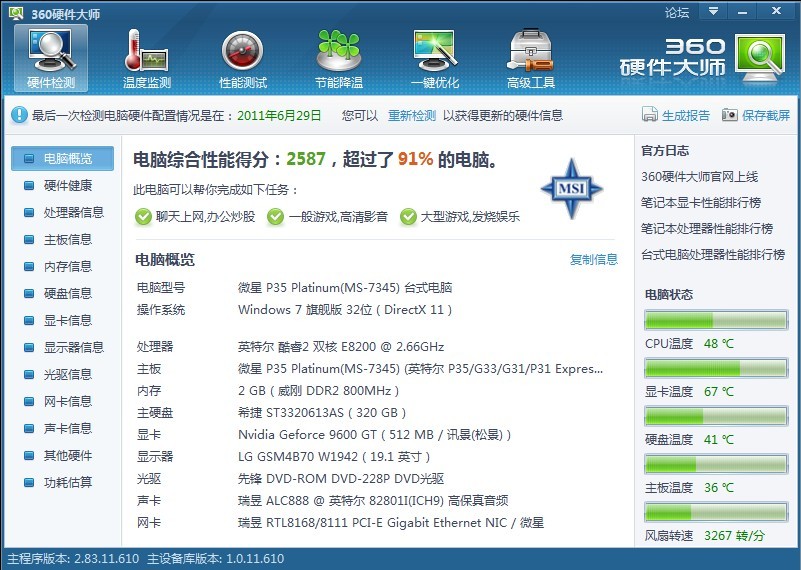Image resolution: width=801 pixels, height=570 pixels.
Task: Select 显卡信息 in the sidebar
Action: point(67,320)
